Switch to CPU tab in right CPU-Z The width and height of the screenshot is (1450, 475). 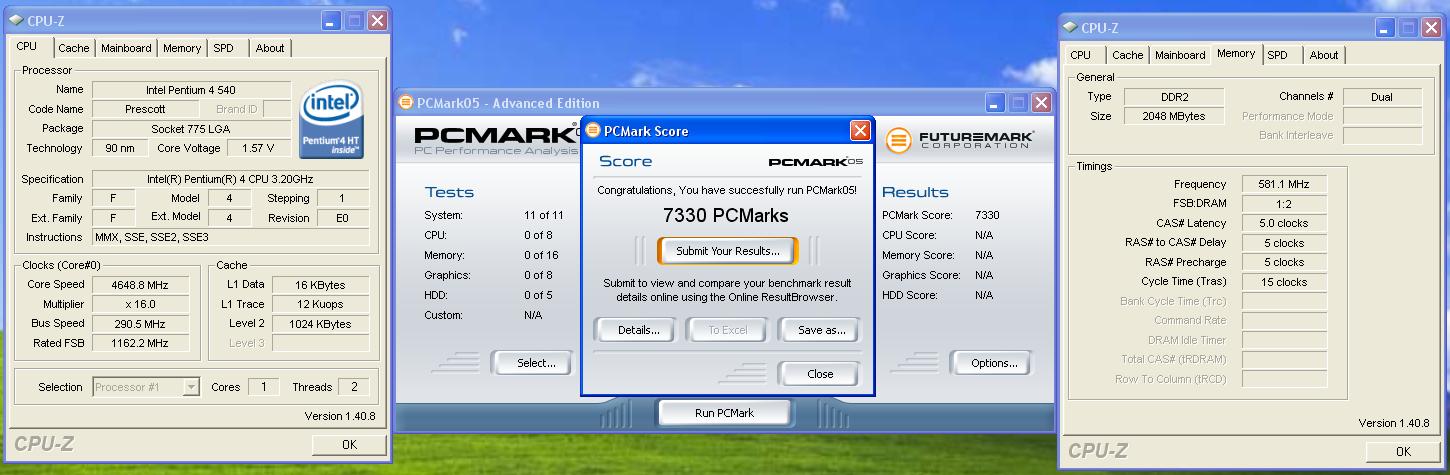tap(1080, 55)
